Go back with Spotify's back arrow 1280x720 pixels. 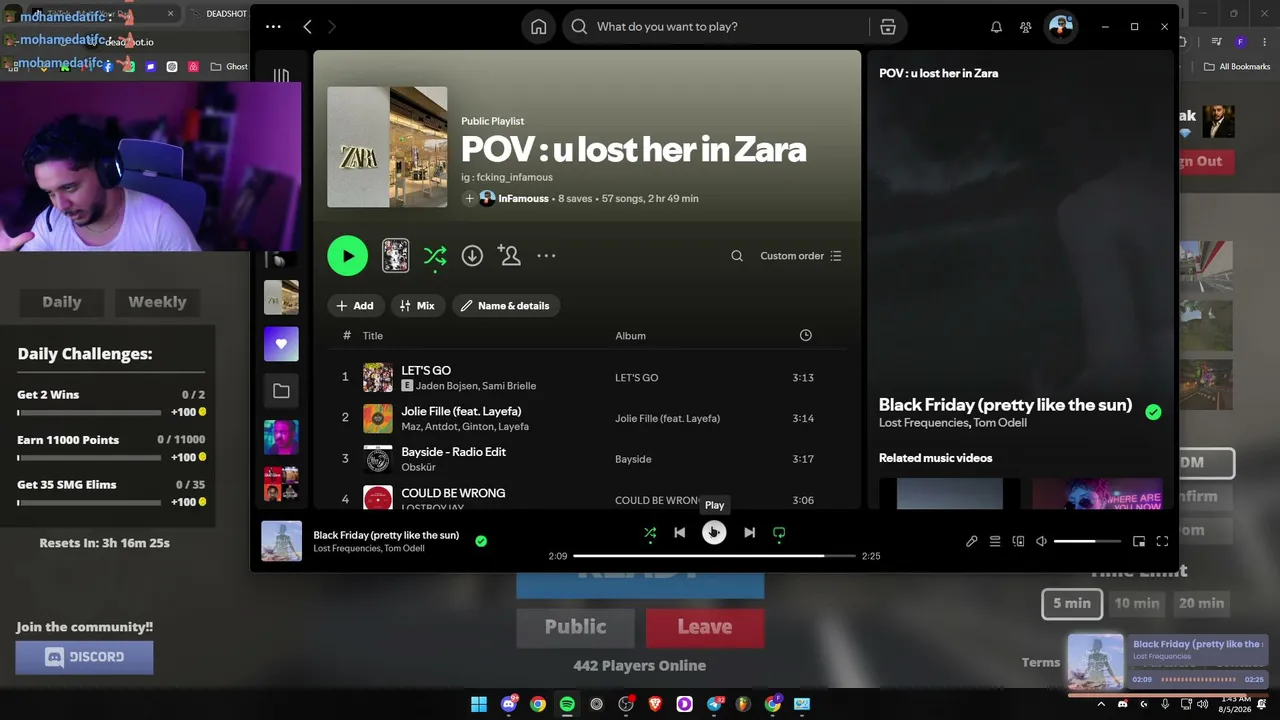click(x=308, y=27)
